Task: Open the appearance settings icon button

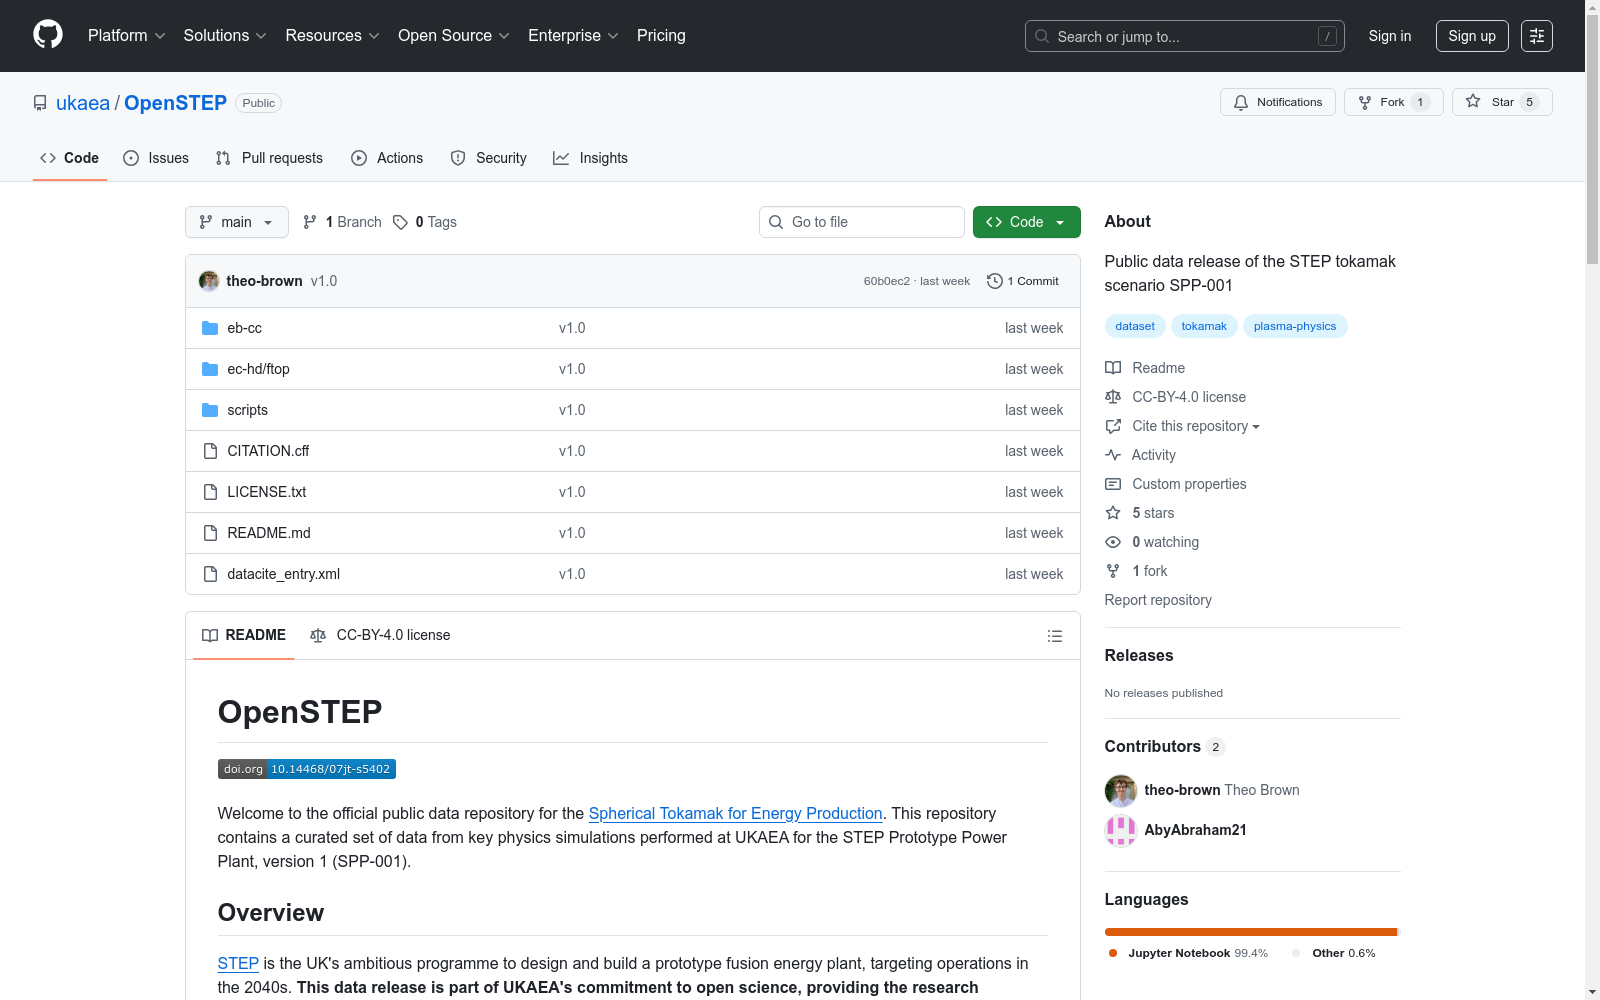Action: (1537, 36)
